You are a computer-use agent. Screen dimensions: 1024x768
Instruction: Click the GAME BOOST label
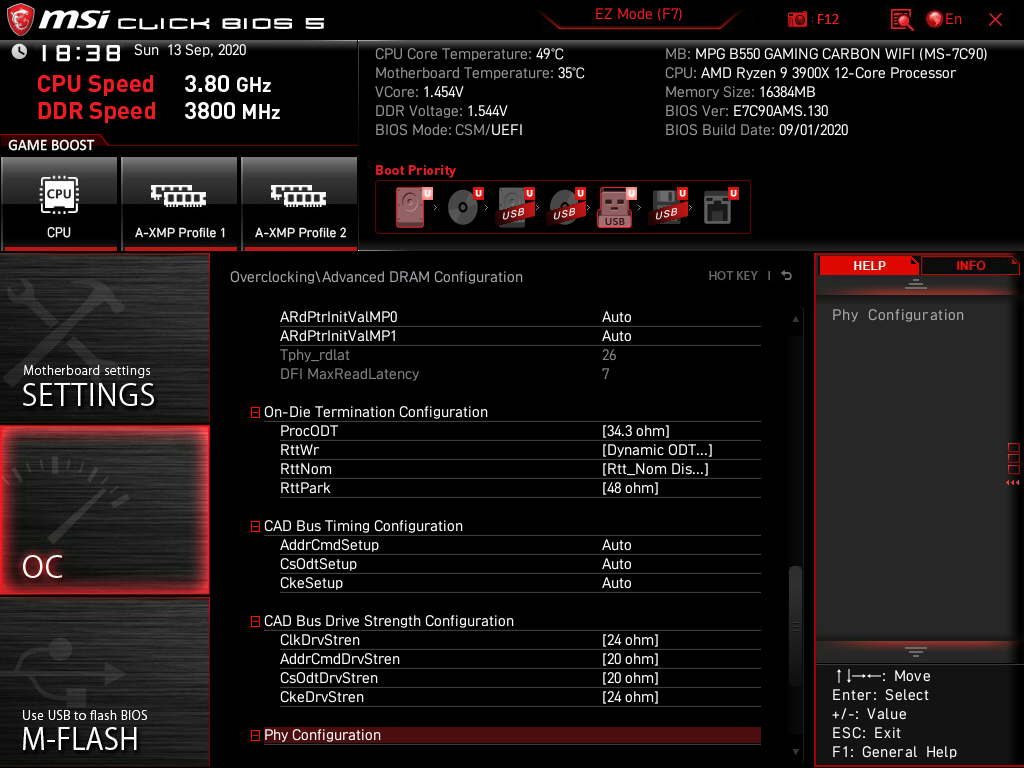[51, 145]
